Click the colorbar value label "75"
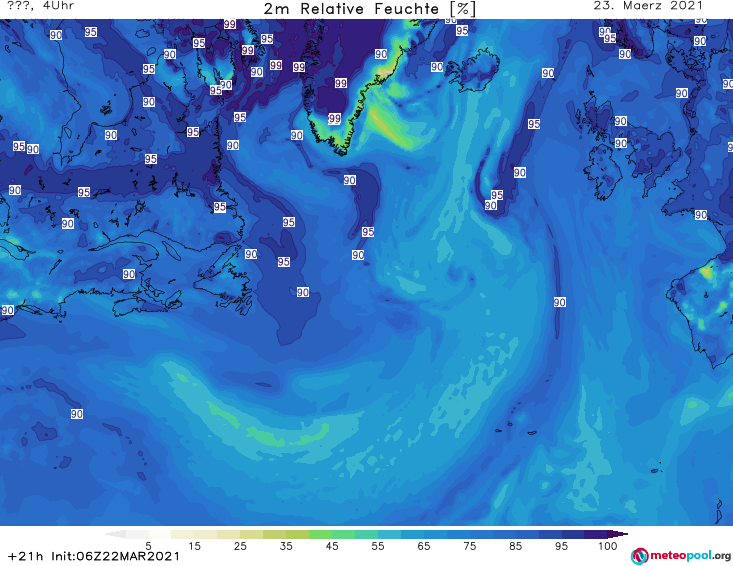Viewport: 733px width, 566px height. (x=469, y=546)
